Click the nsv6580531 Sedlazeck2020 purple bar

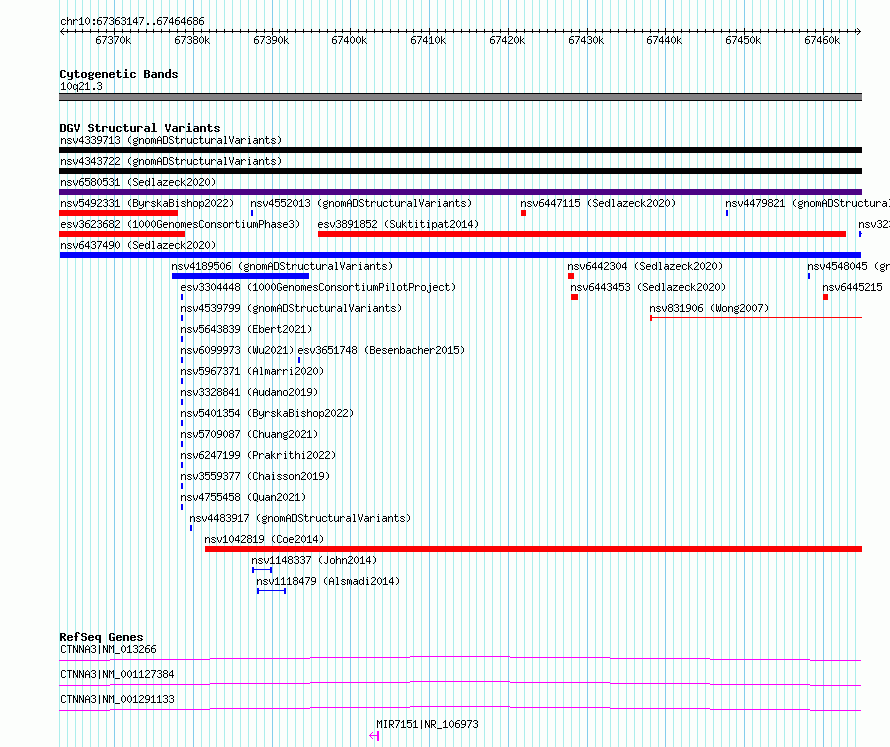click(460, 192)
